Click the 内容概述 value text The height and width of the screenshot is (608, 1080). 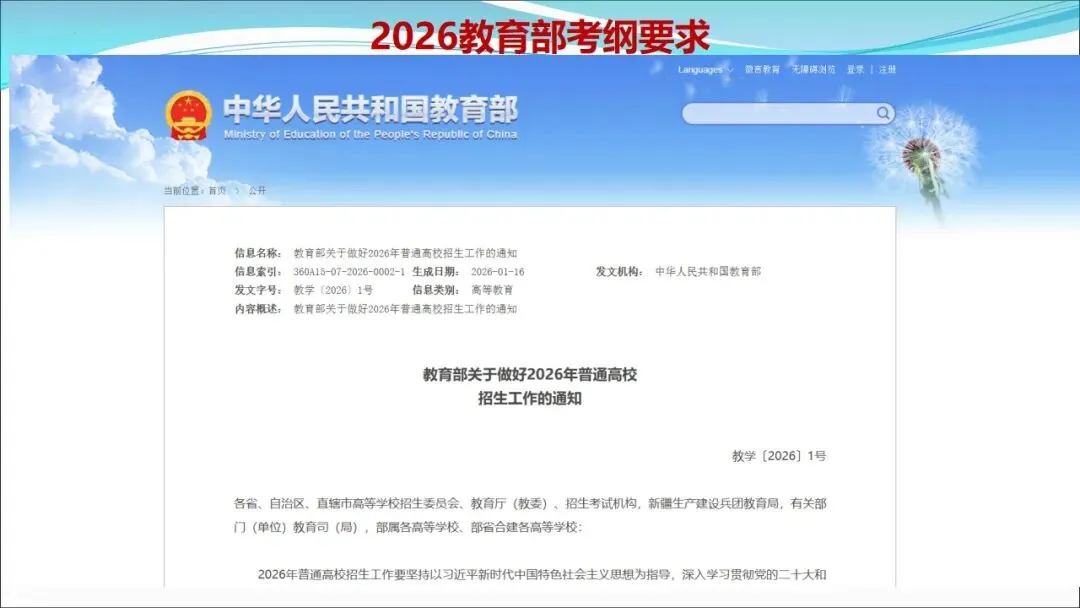coord(405,309)
